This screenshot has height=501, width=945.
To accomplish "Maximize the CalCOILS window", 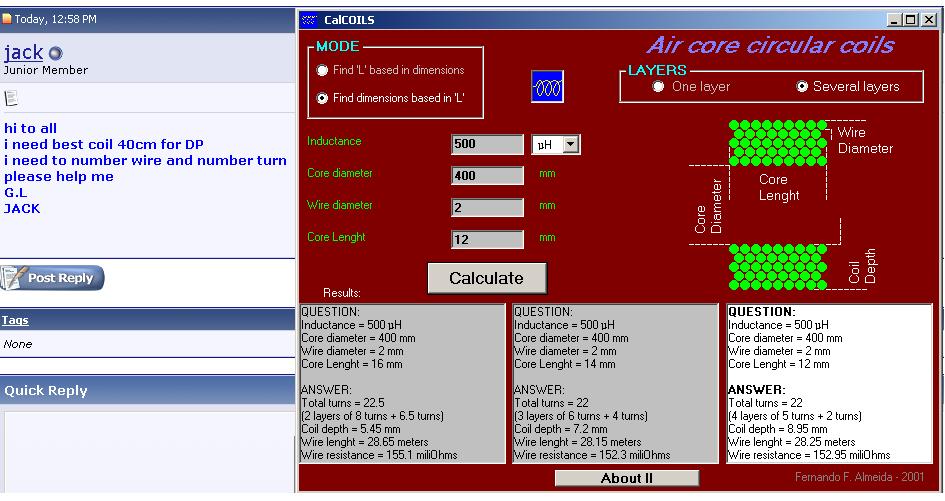I will (911, 20).
